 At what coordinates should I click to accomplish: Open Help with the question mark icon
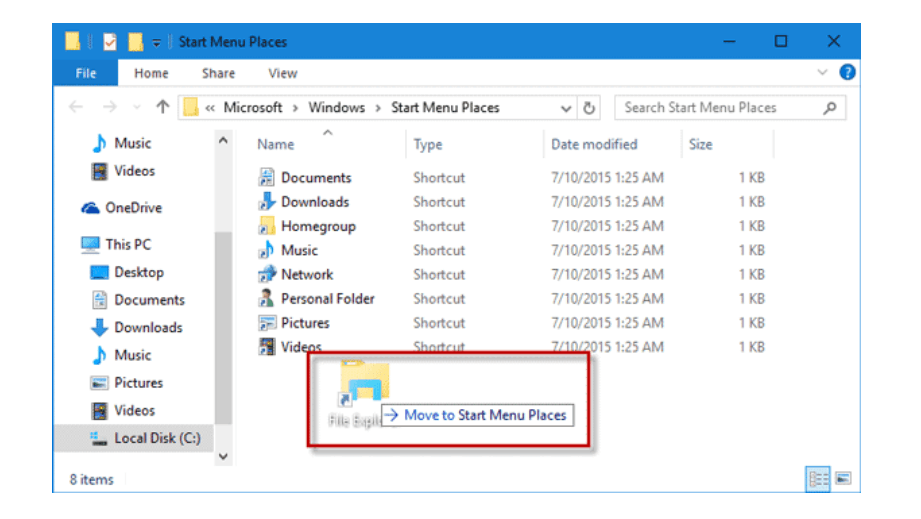847,72
